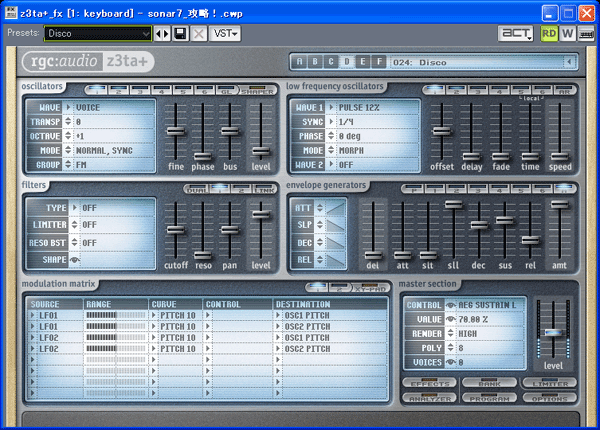Click RENDER stepper showing HIGH

coord(451,334)
